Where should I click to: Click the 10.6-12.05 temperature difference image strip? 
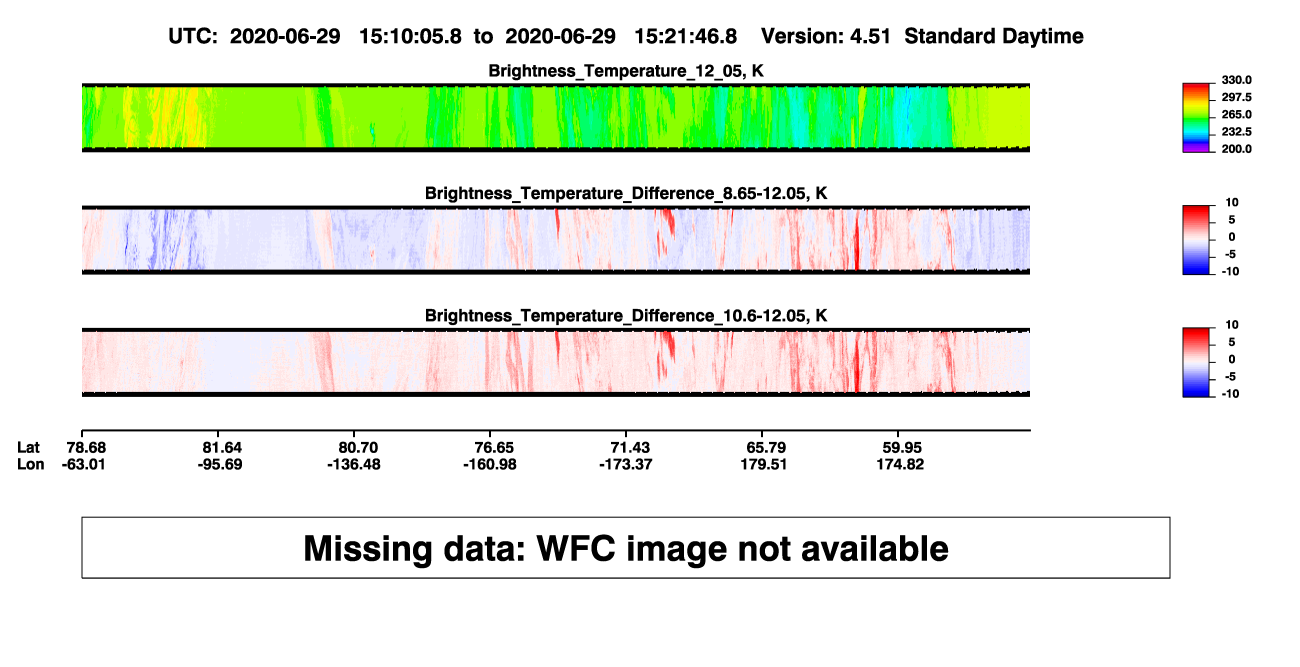tap(555, 362)
